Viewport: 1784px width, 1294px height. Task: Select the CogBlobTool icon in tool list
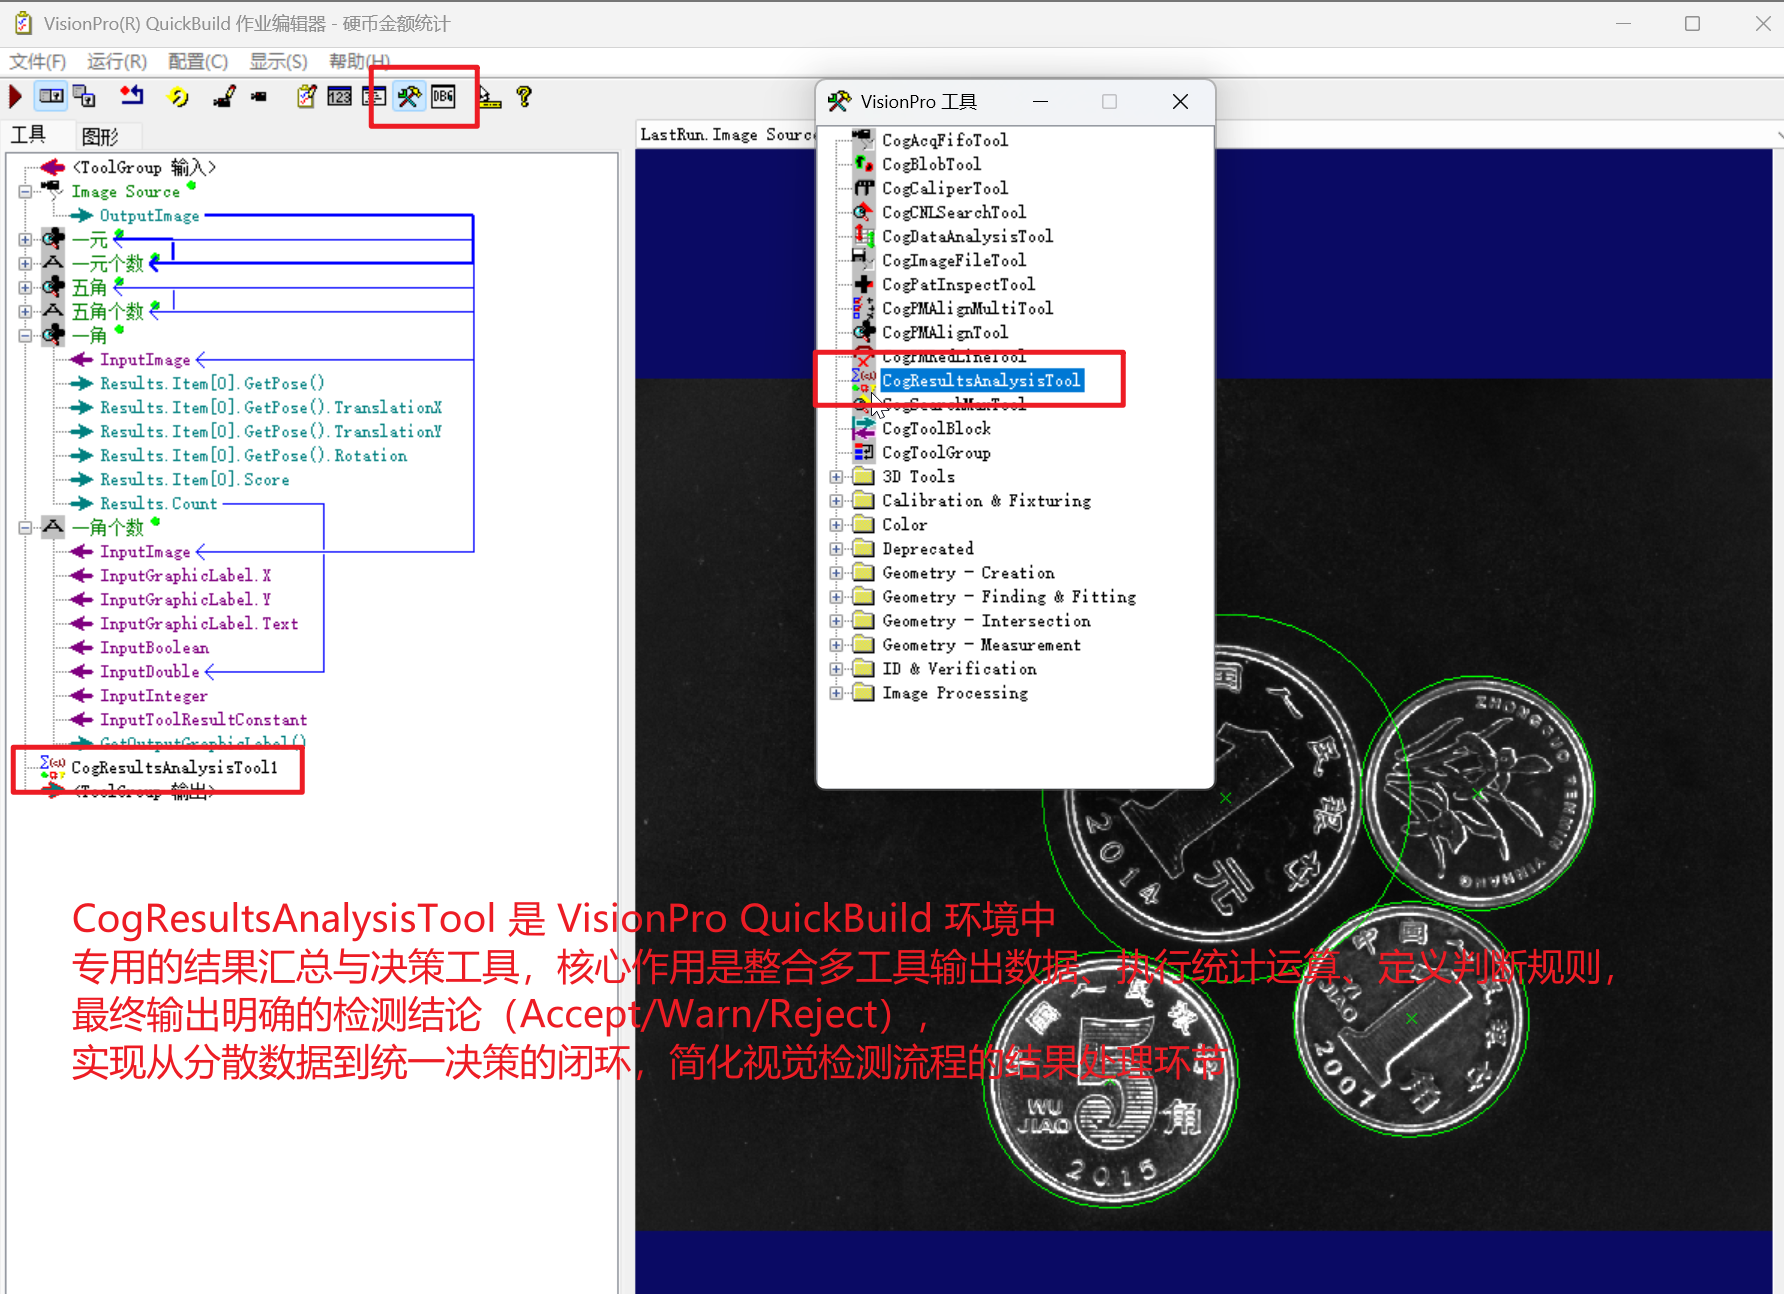coord(863,163)
